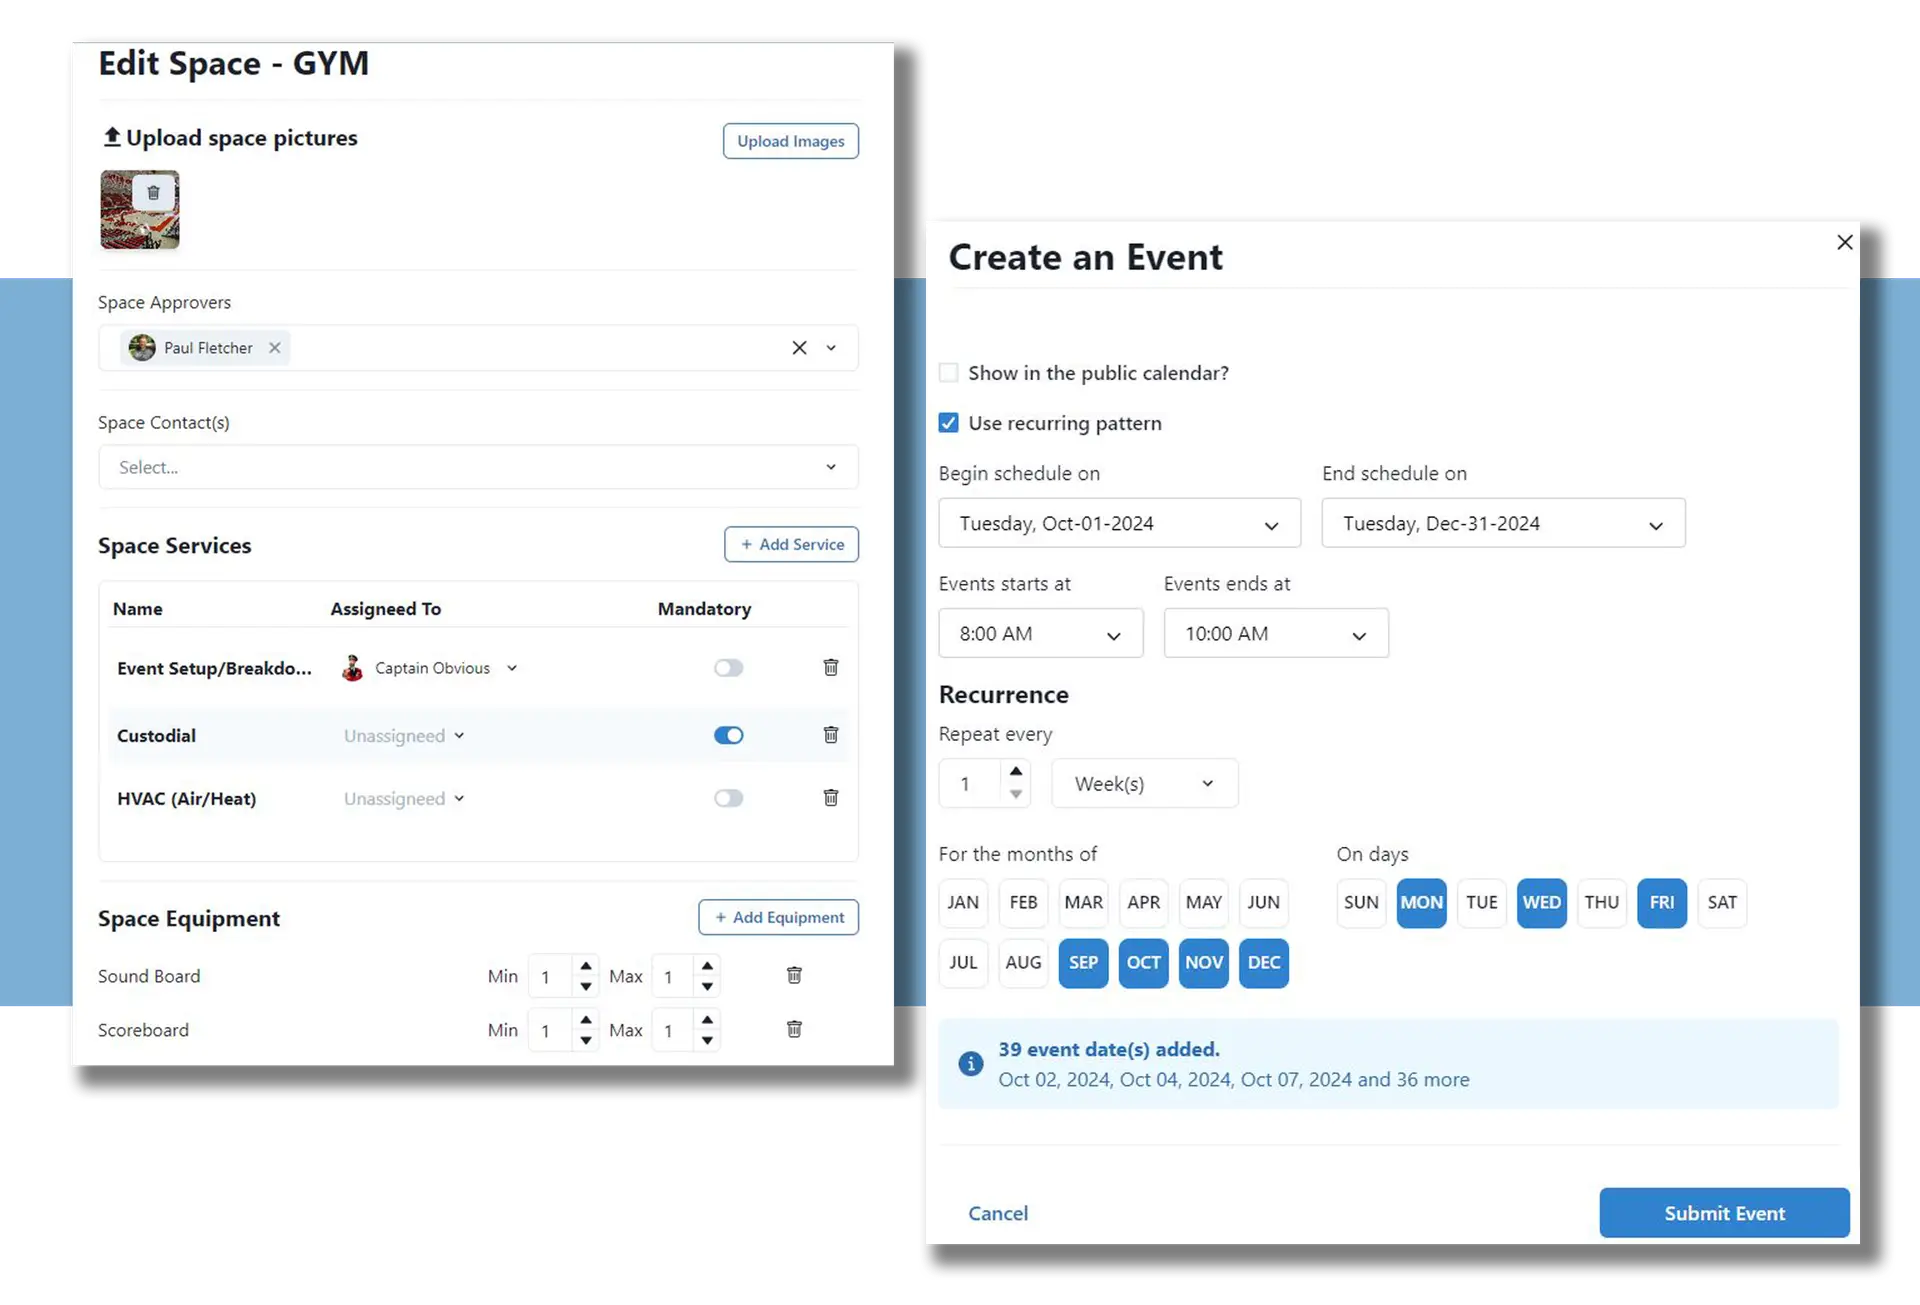Open Space Contact(s) Select dropdown

(478, 467)
